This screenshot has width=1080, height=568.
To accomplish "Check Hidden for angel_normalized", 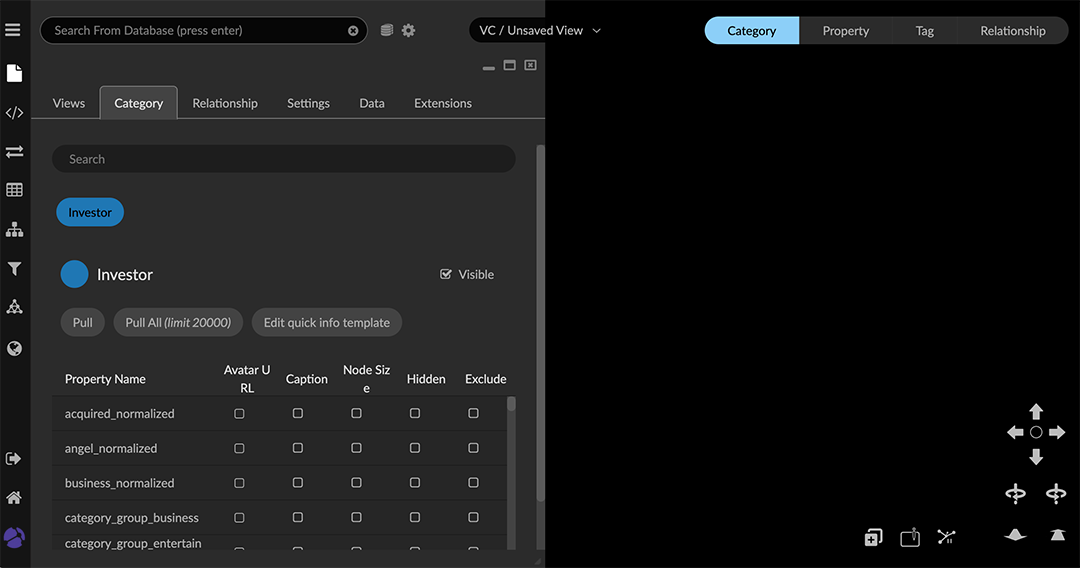I will point(415,448).
